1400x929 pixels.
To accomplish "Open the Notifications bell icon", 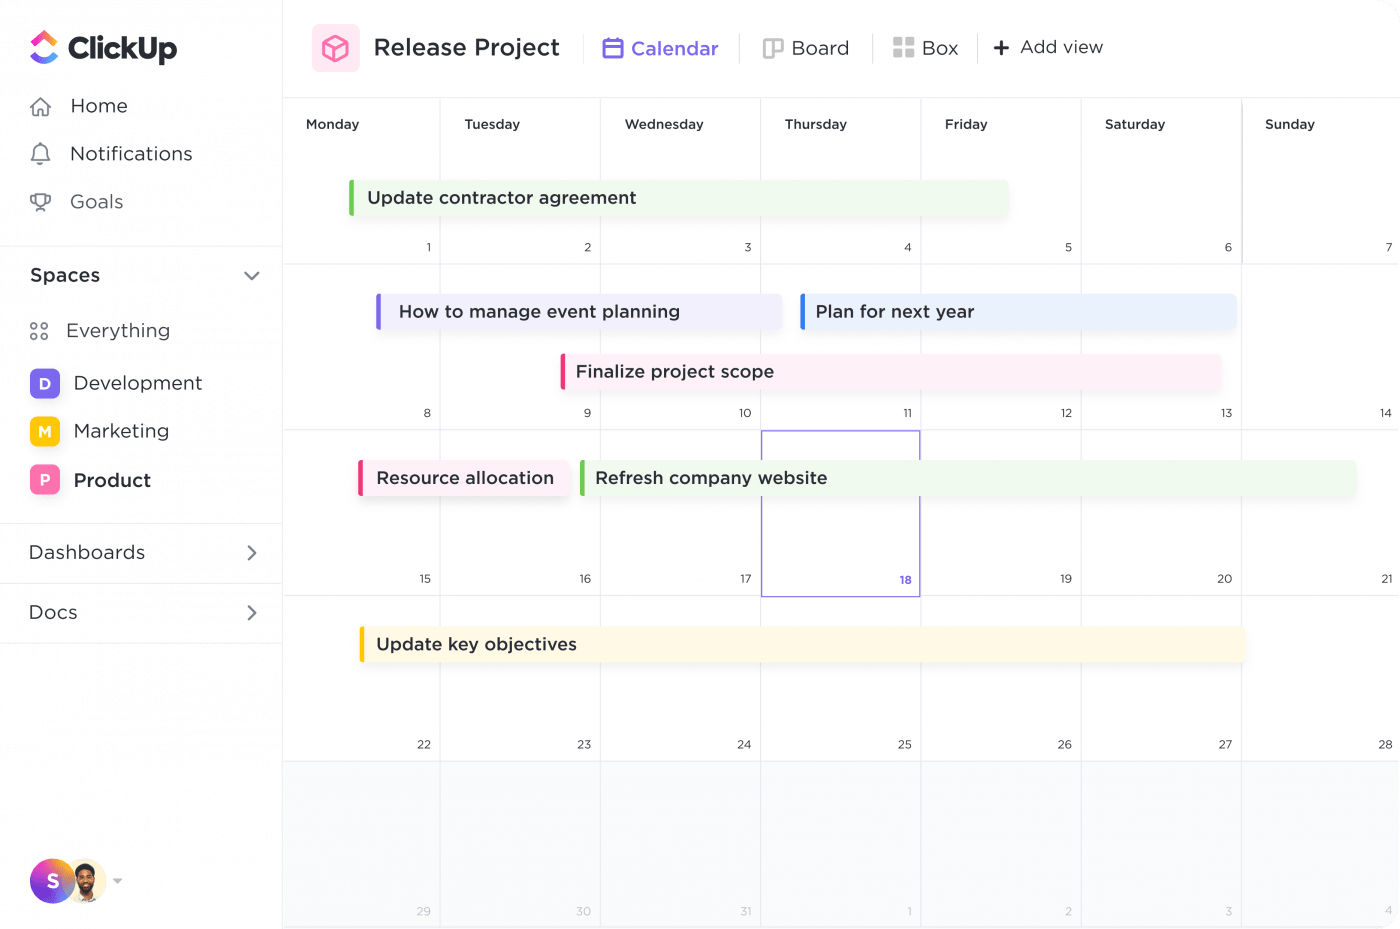I will pos(41,153).
